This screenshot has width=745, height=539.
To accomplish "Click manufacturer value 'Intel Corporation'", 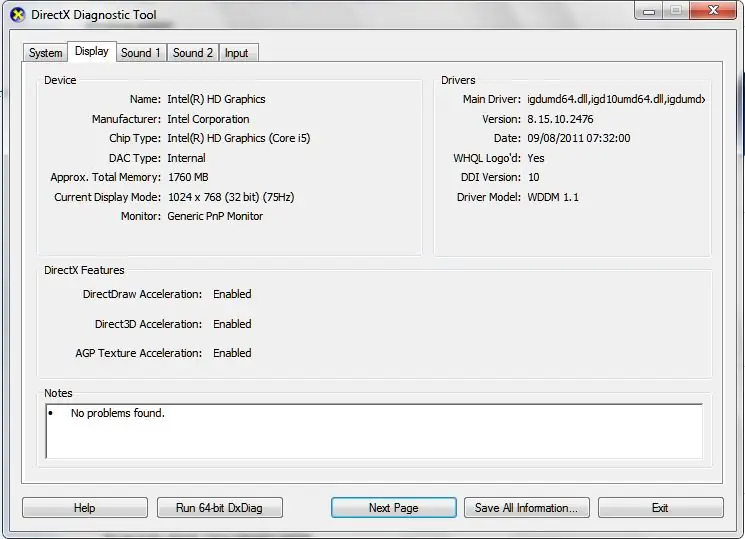I will [208, 119].
